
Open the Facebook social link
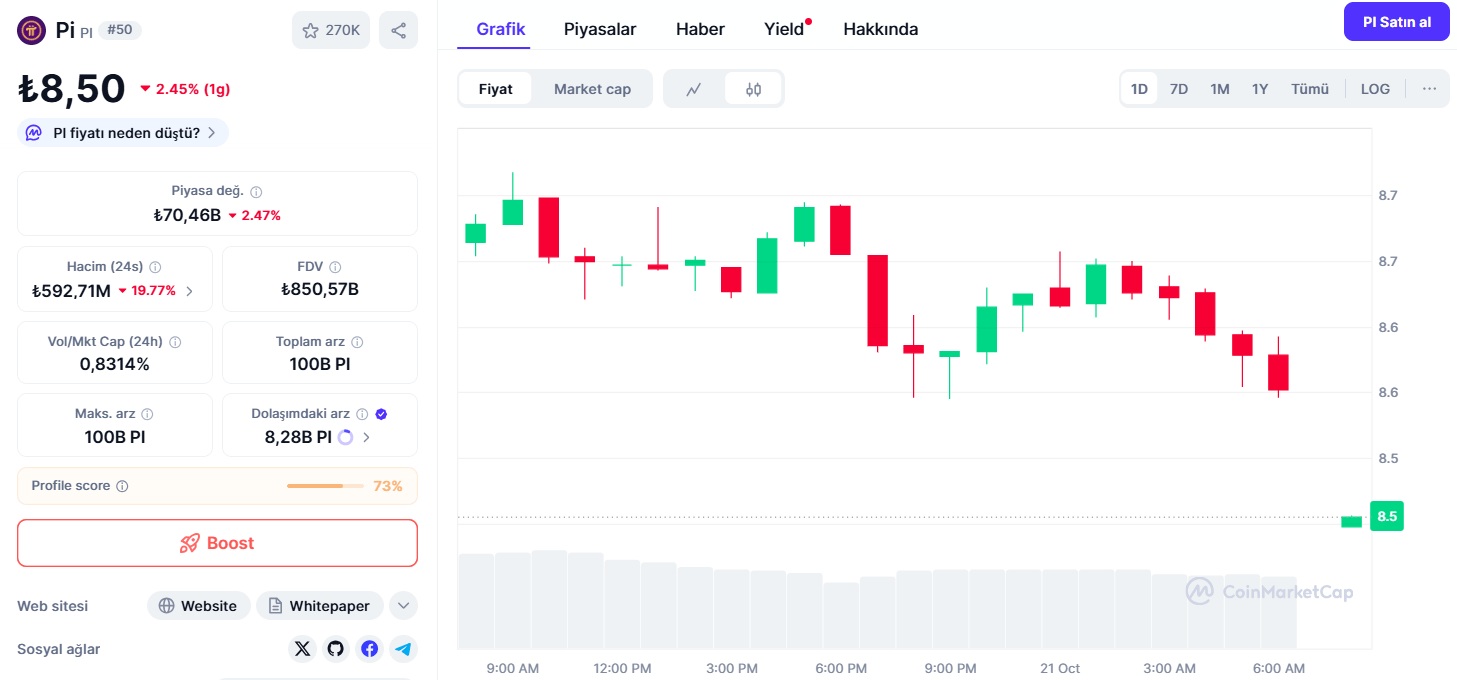pos(370,649)
